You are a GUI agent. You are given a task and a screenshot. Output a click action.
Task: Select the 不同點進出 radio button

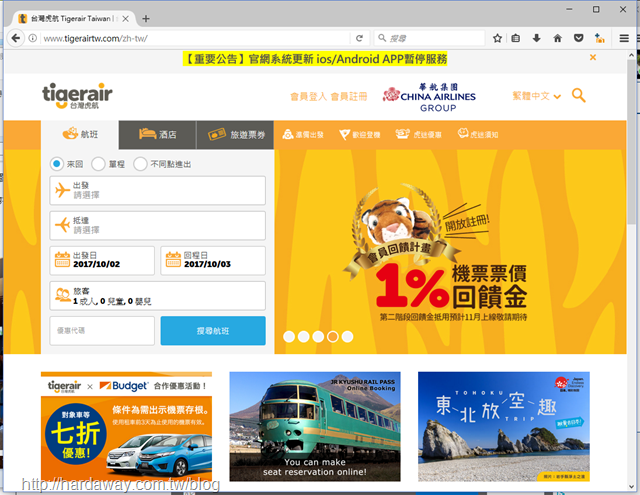[140, 164]
